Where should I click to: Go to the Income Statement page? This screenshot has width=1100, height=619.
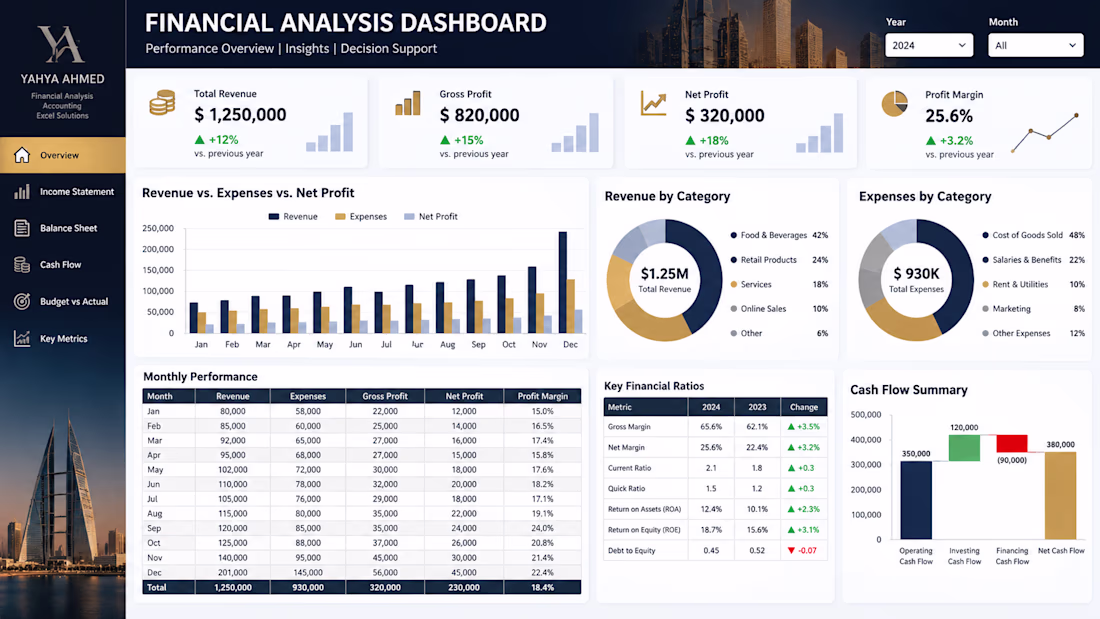point(76,192)
